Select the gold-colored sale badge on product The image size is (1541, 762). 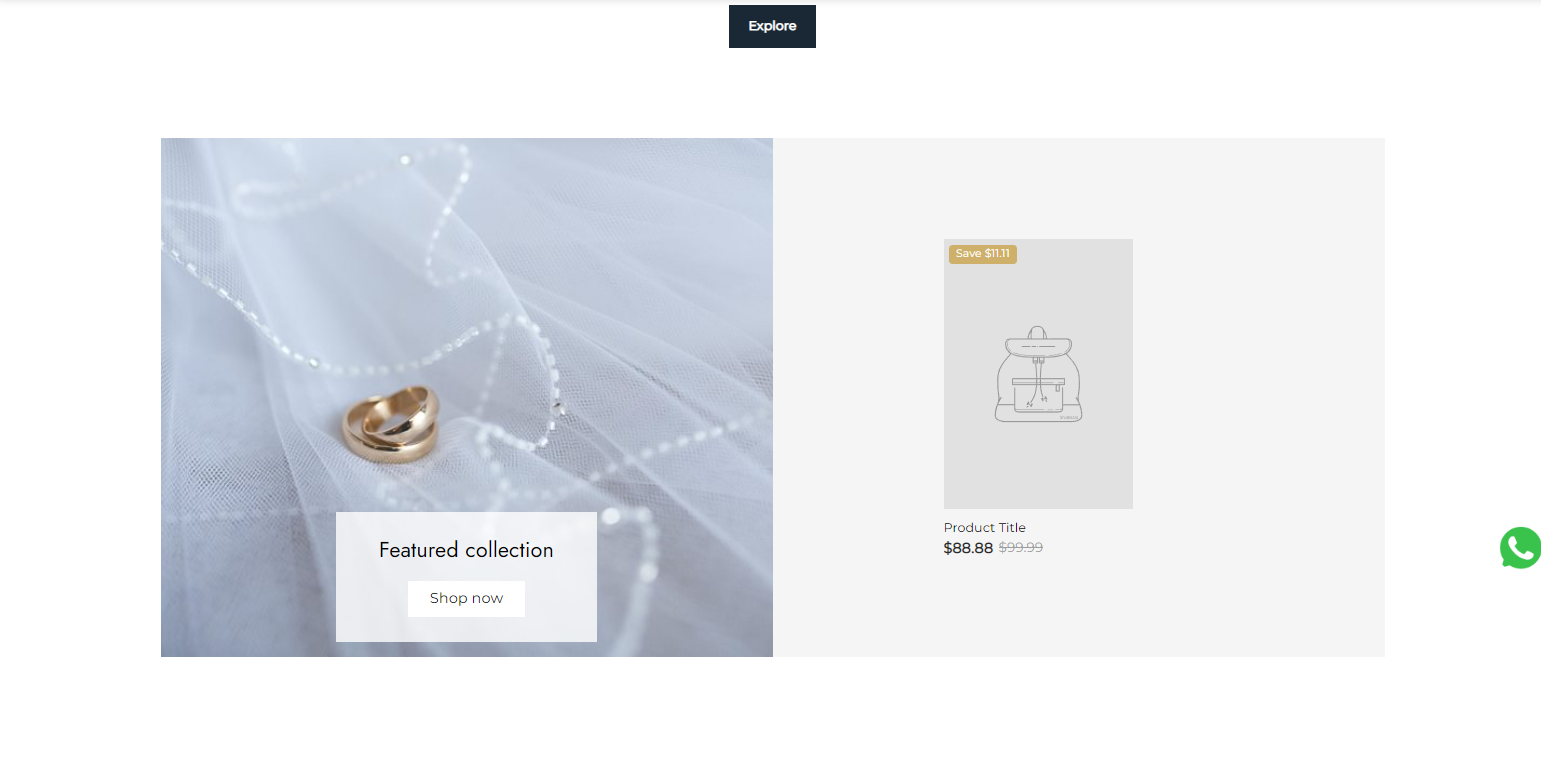point(982,254)
